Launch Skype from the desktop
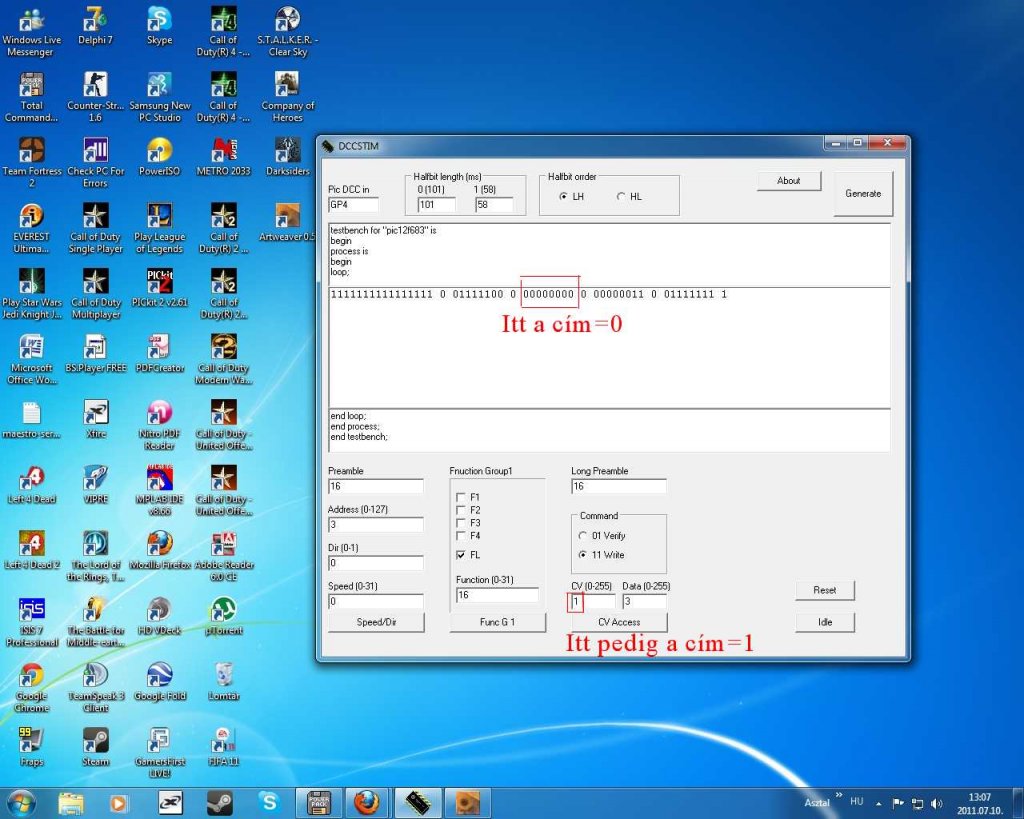 (159, 27)
